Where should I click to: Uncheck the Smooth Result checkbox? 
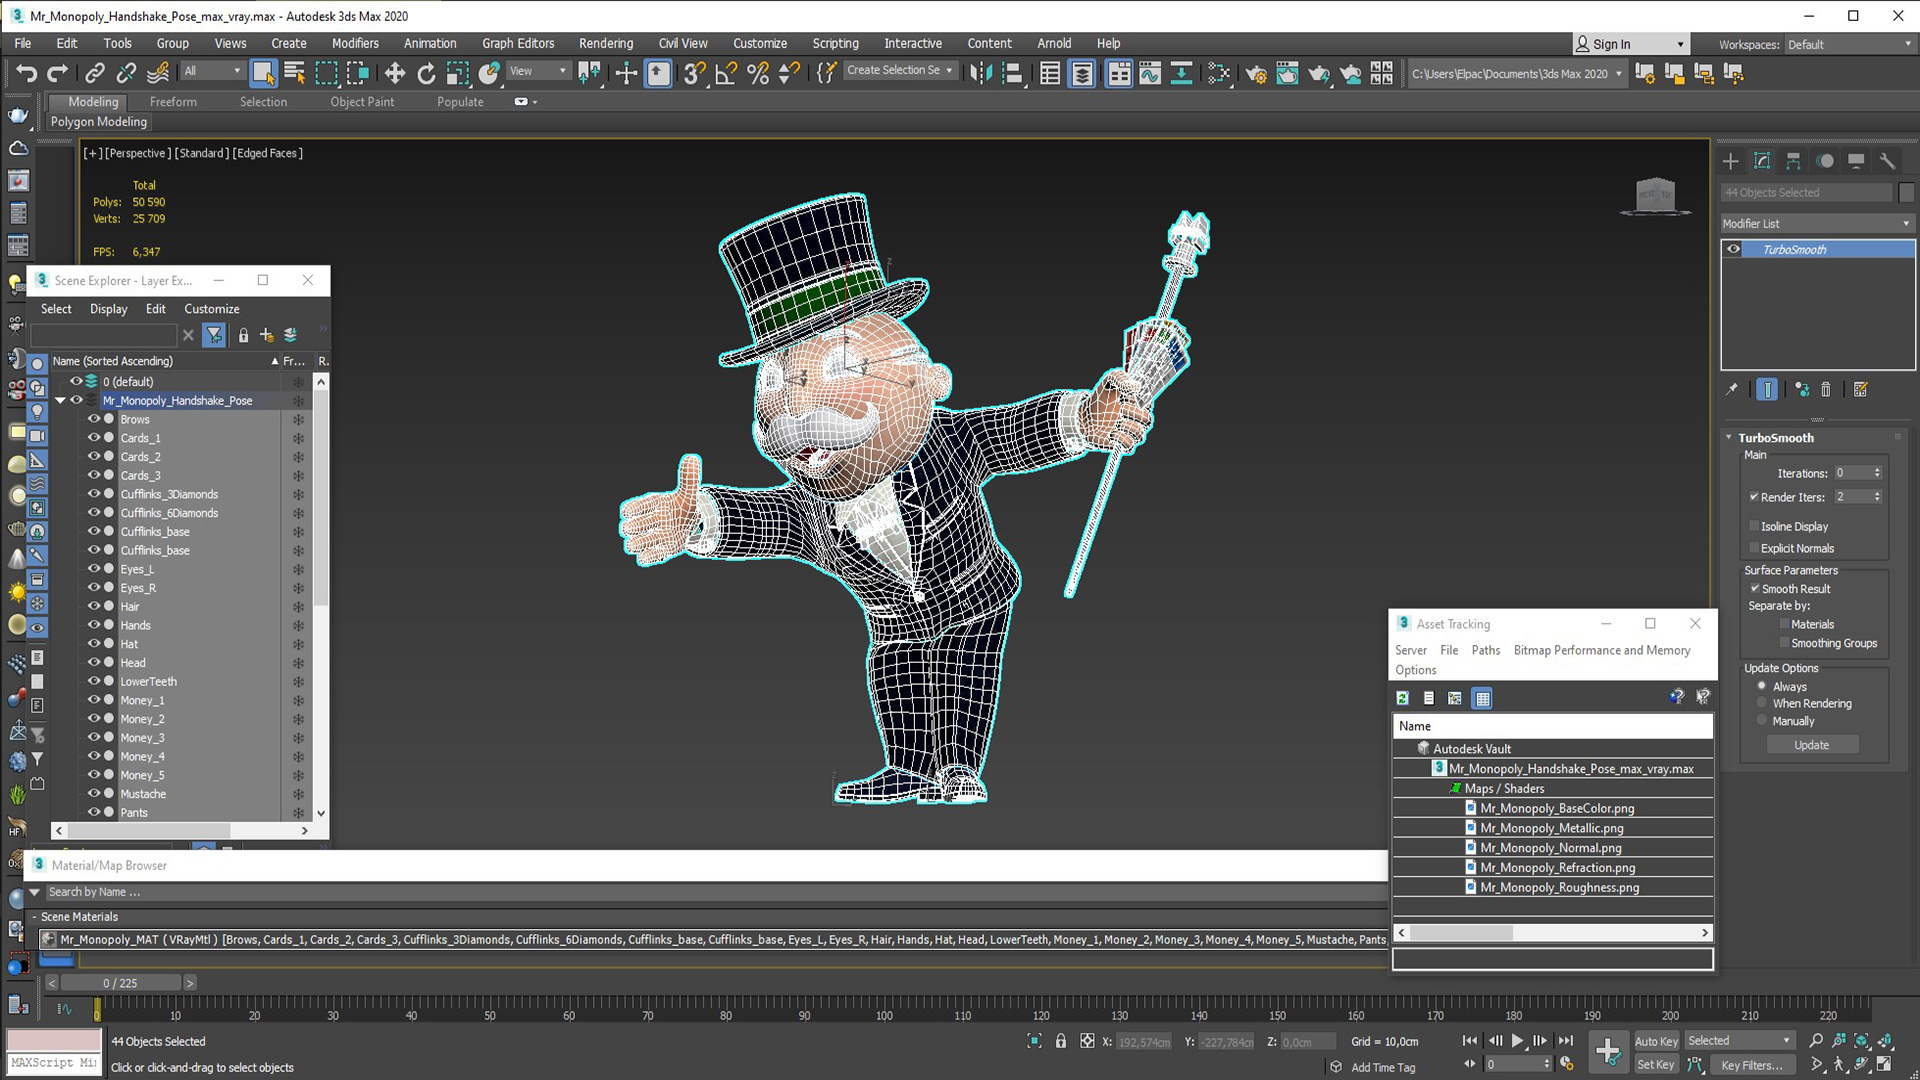coord(1754,589)
